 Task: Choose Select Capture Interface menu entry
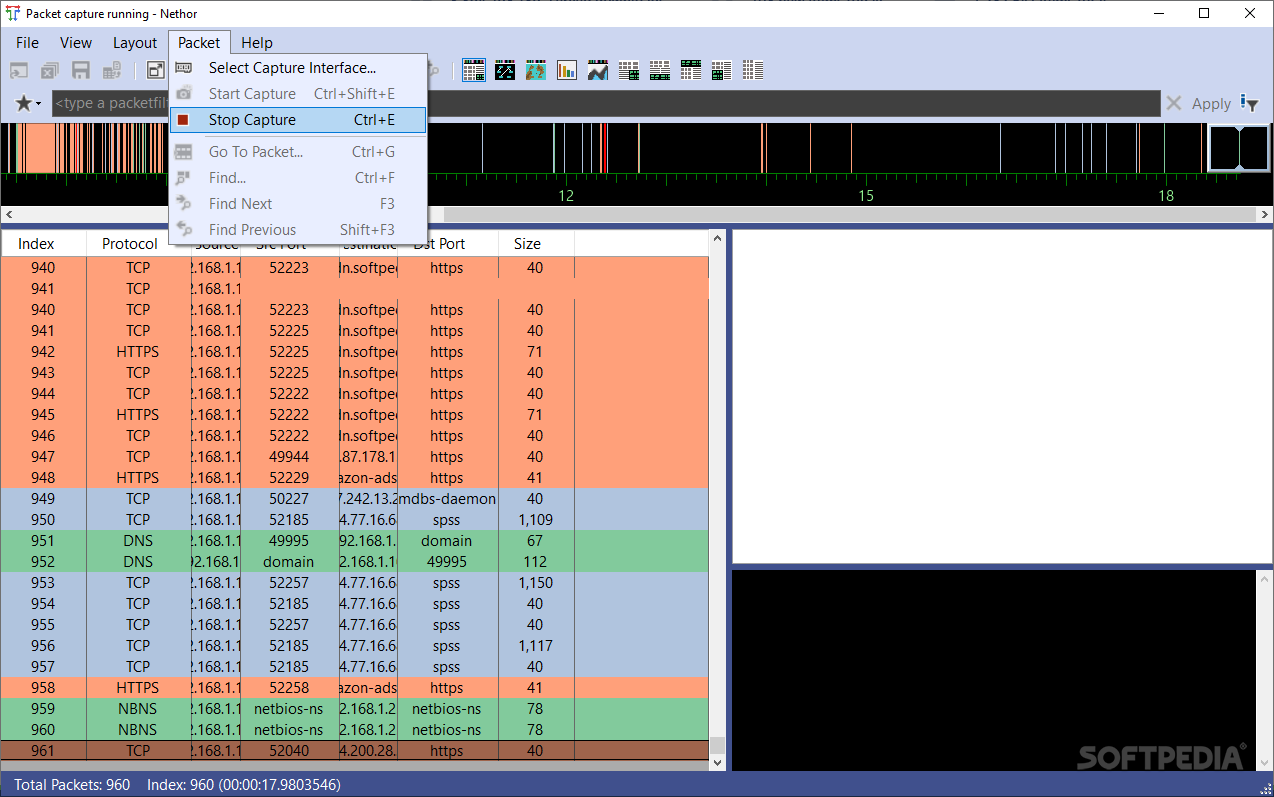click(x=298, y=68)
